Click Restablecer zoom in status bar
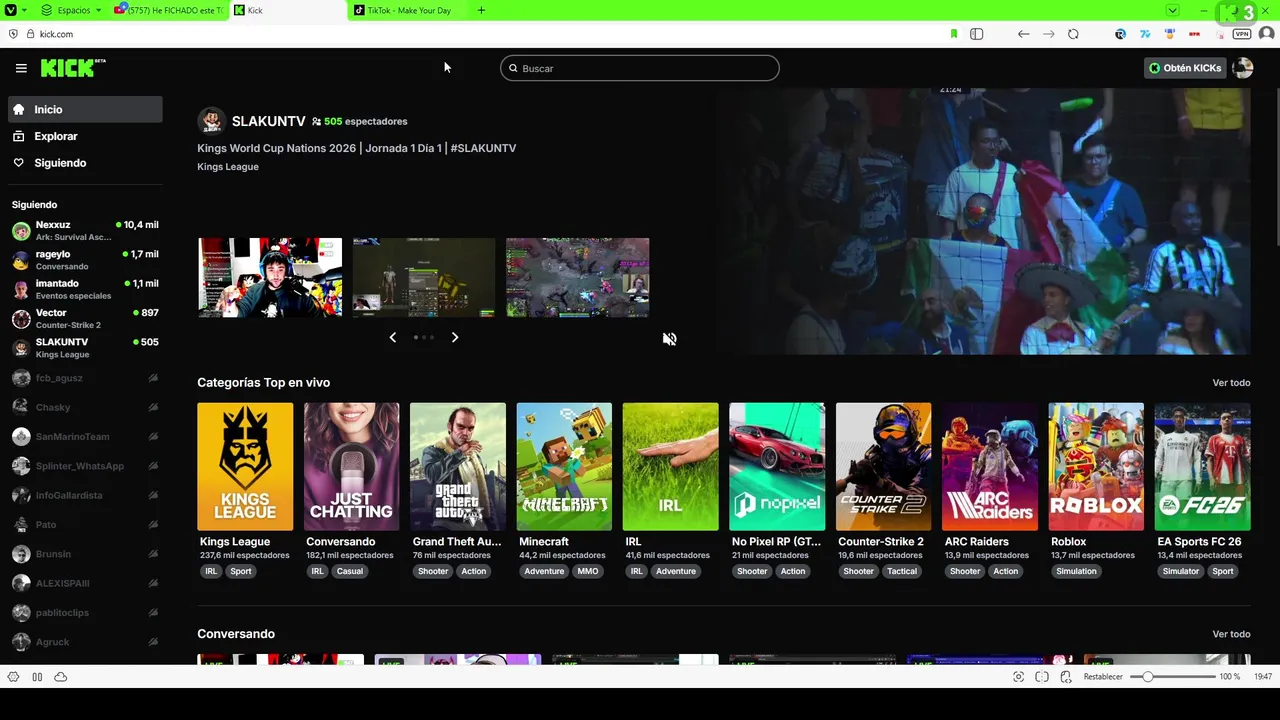Image resolution: width=1280 pixels, height=720 pixels. [x=1103, y=677]
